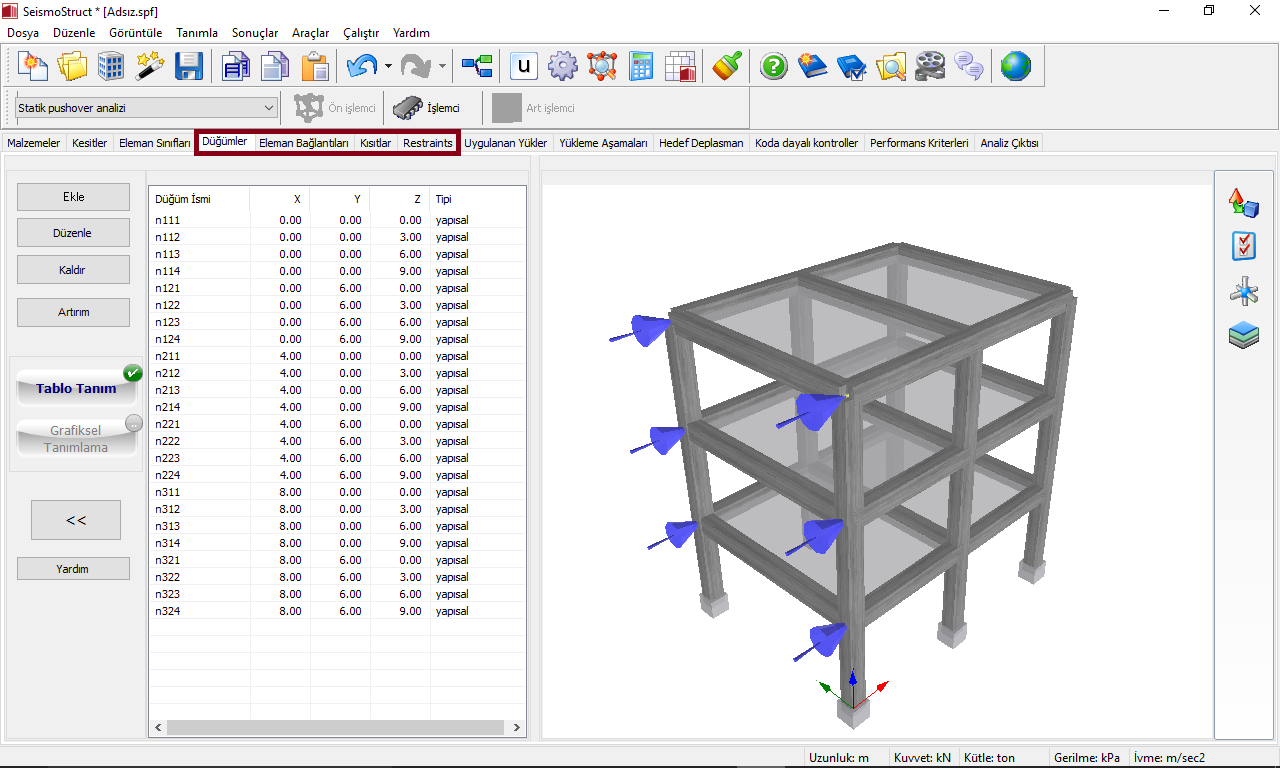Viewport: 1280px width, 768px height.
Task: Switch to Grafiksel Tanımlama mode
Action: coord(76,439)
